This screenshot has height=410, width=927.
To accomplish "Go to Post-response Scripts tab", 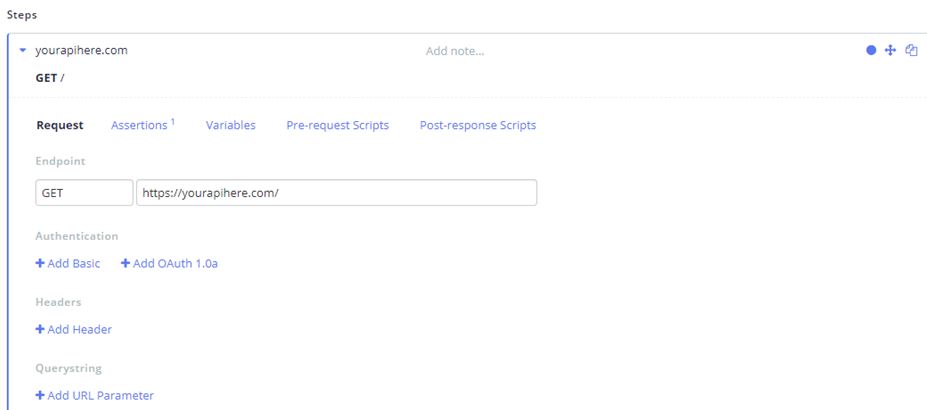I will [x=478, y=125].
